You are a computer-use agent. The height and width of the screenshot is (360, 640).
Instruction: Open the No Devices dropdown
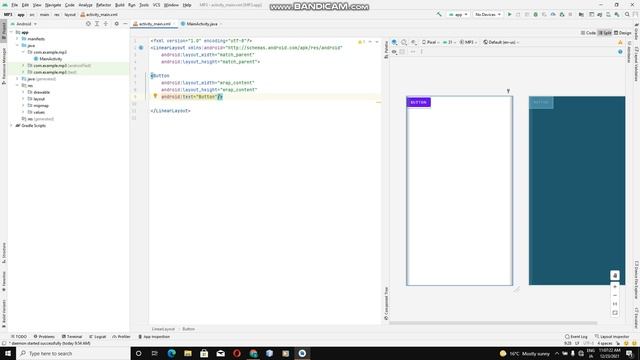pyautogui.click(x=487, y=14)
